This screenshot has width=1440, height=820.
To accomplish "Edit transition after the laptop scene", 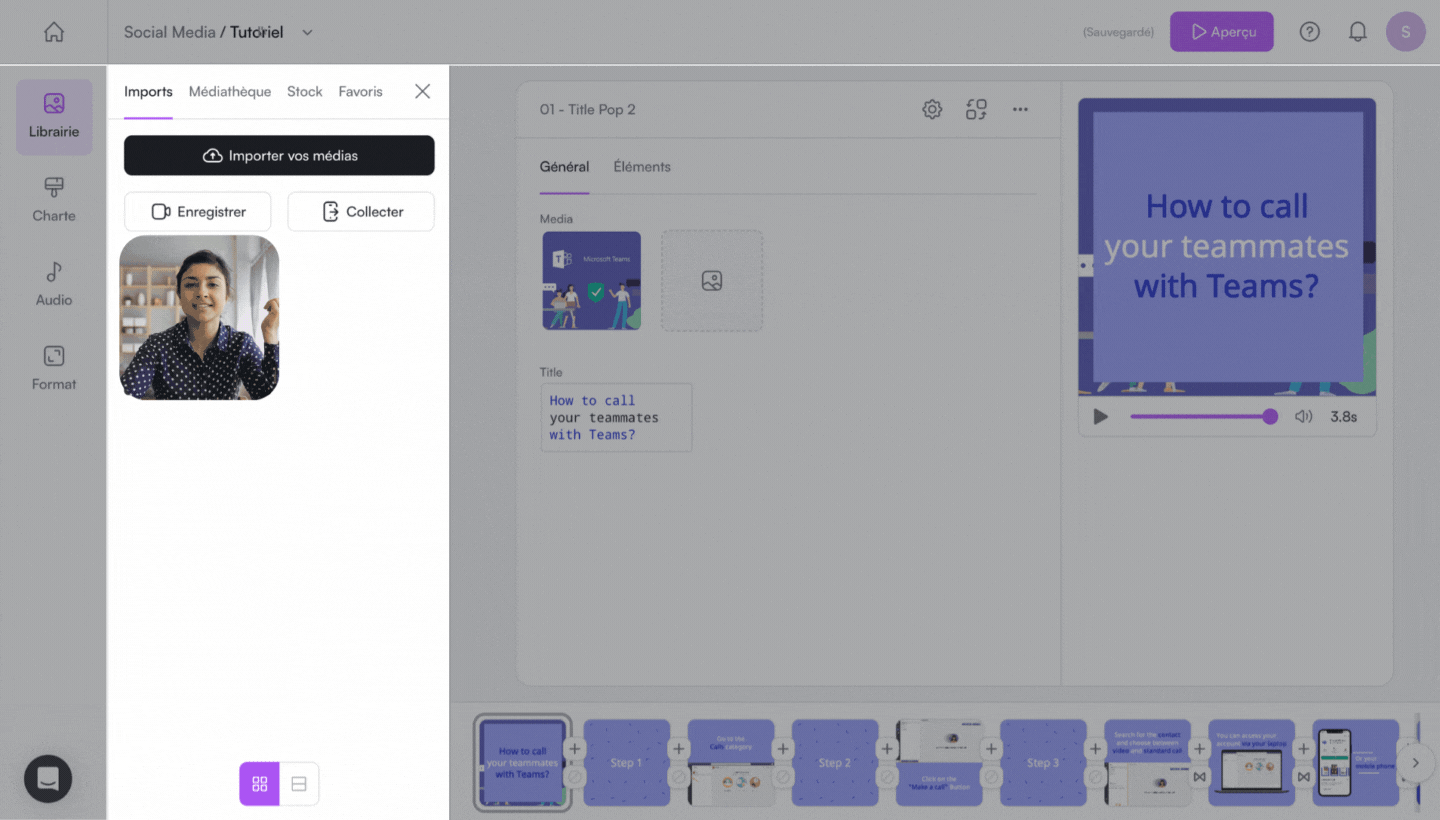I will pos(1303,776).
